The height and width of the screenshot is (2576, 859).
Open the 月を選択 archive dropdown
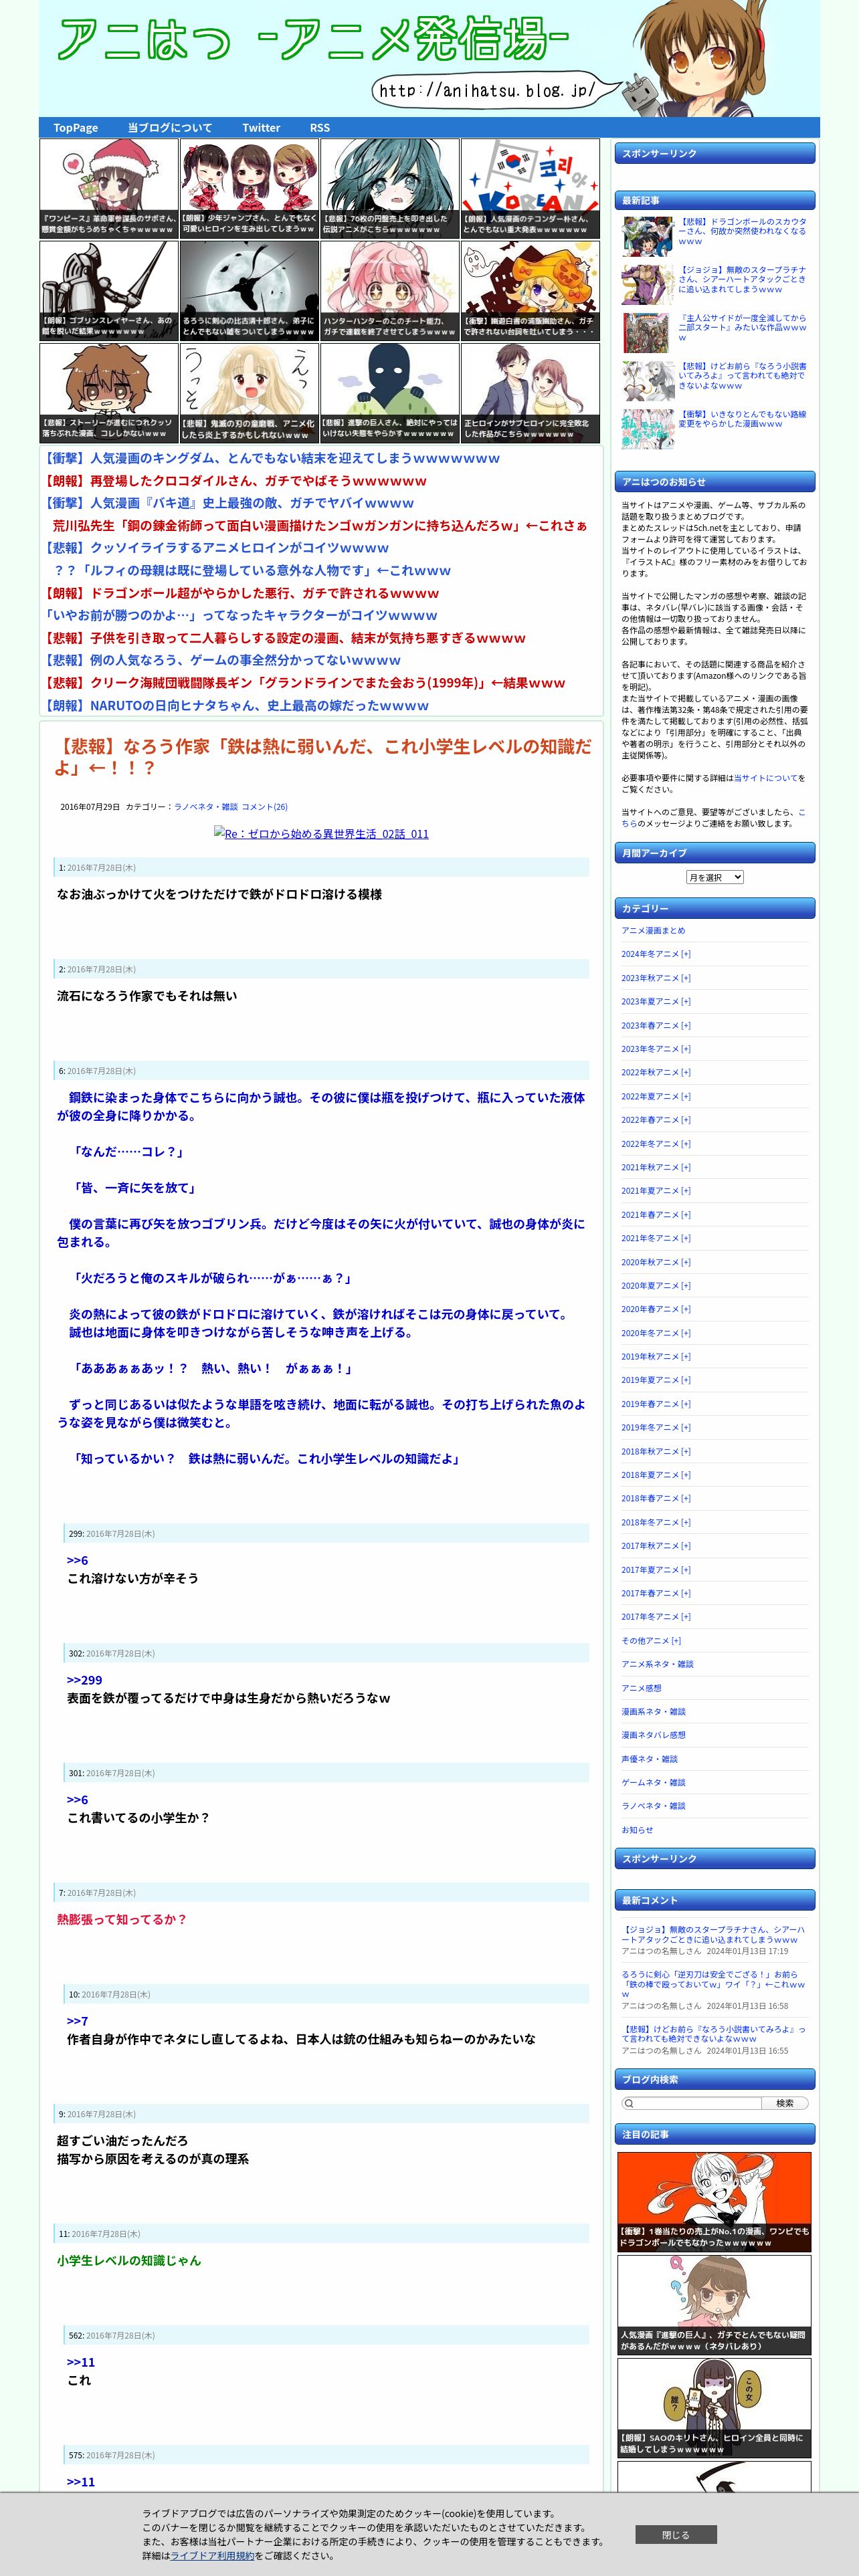click(x=715, y=877)
